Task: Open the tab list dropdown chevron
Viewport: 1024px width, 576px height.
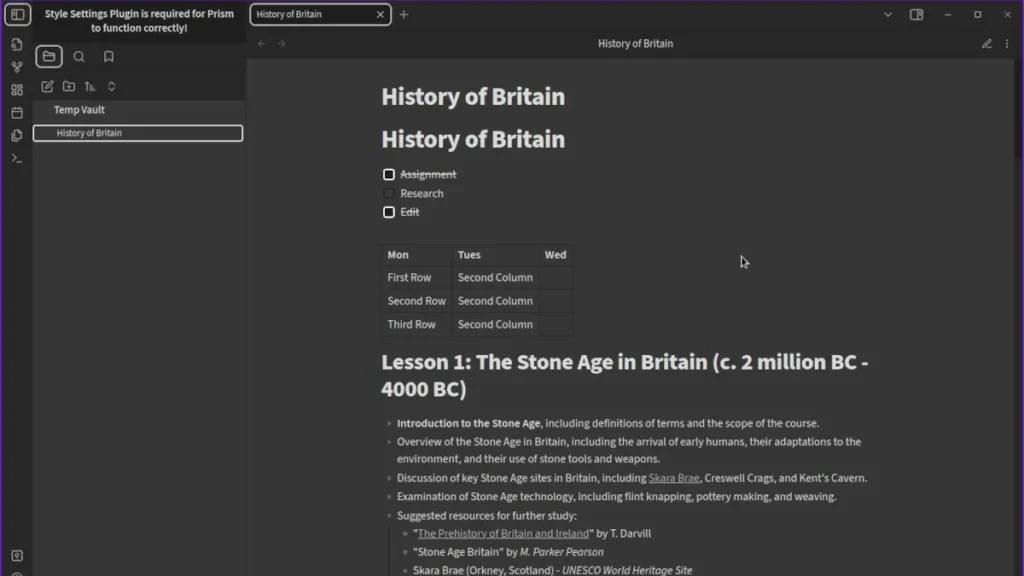Action: [888, 14]
